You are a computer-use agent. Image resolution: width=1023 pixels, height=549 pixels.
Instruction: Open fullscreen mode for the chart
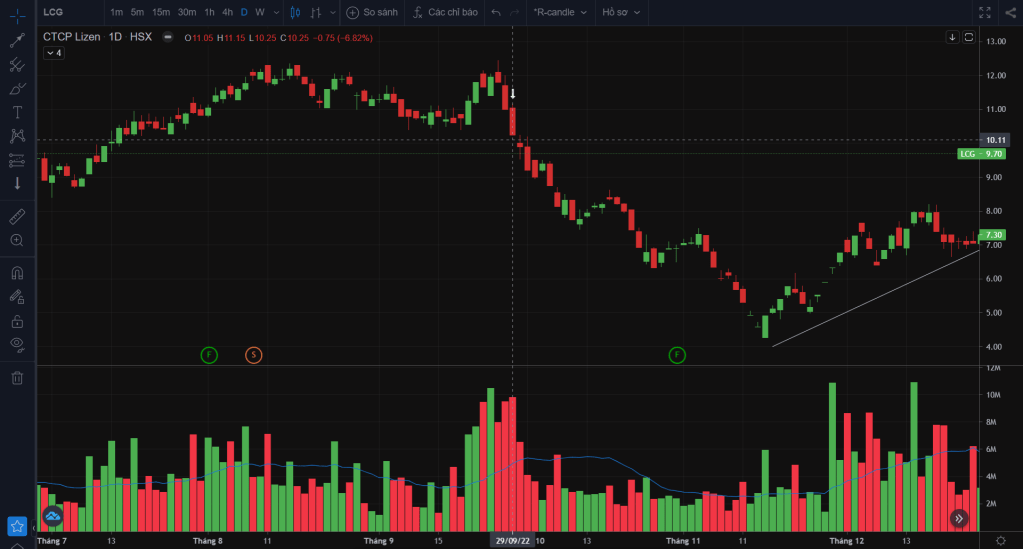(984, 12)
